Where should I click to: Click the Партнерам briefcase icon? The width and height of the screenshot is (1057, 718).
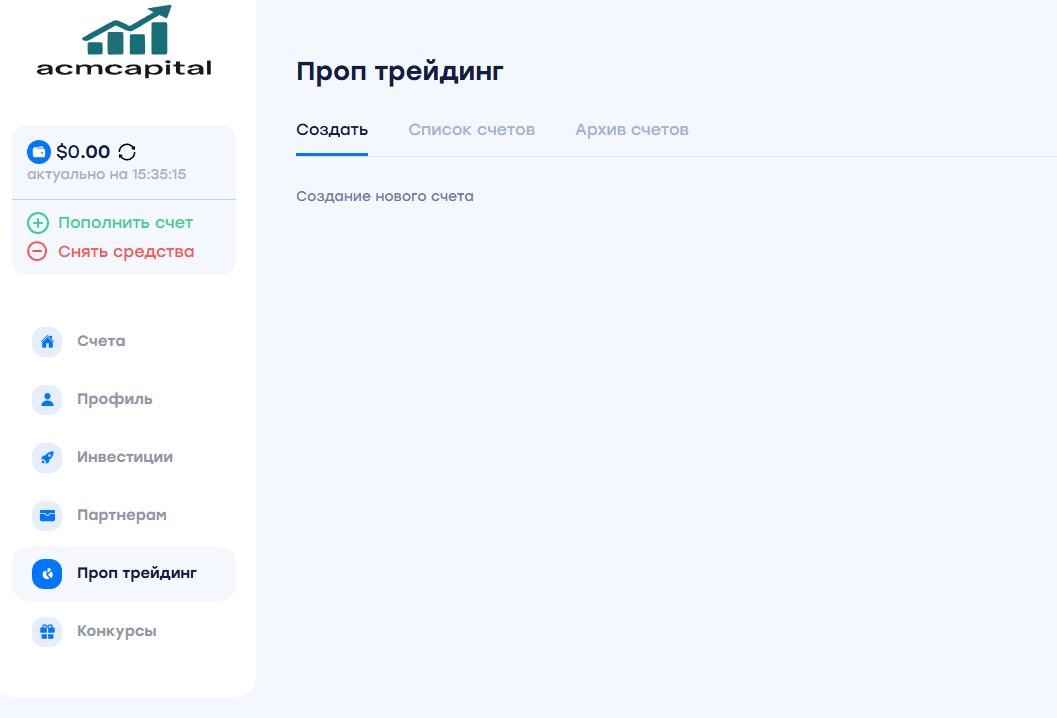47,515
